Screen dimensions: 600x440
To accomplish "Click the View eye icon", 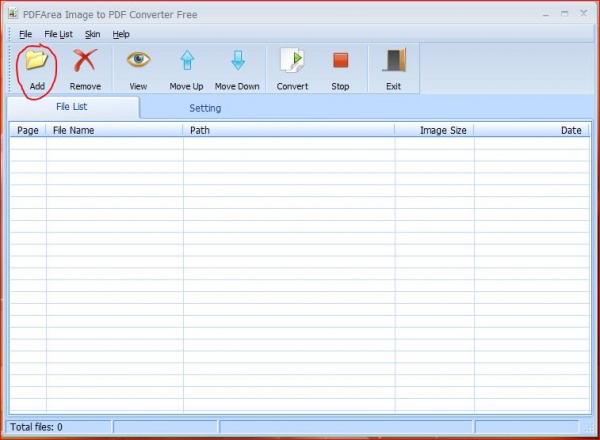I will (x=138, y=59).
